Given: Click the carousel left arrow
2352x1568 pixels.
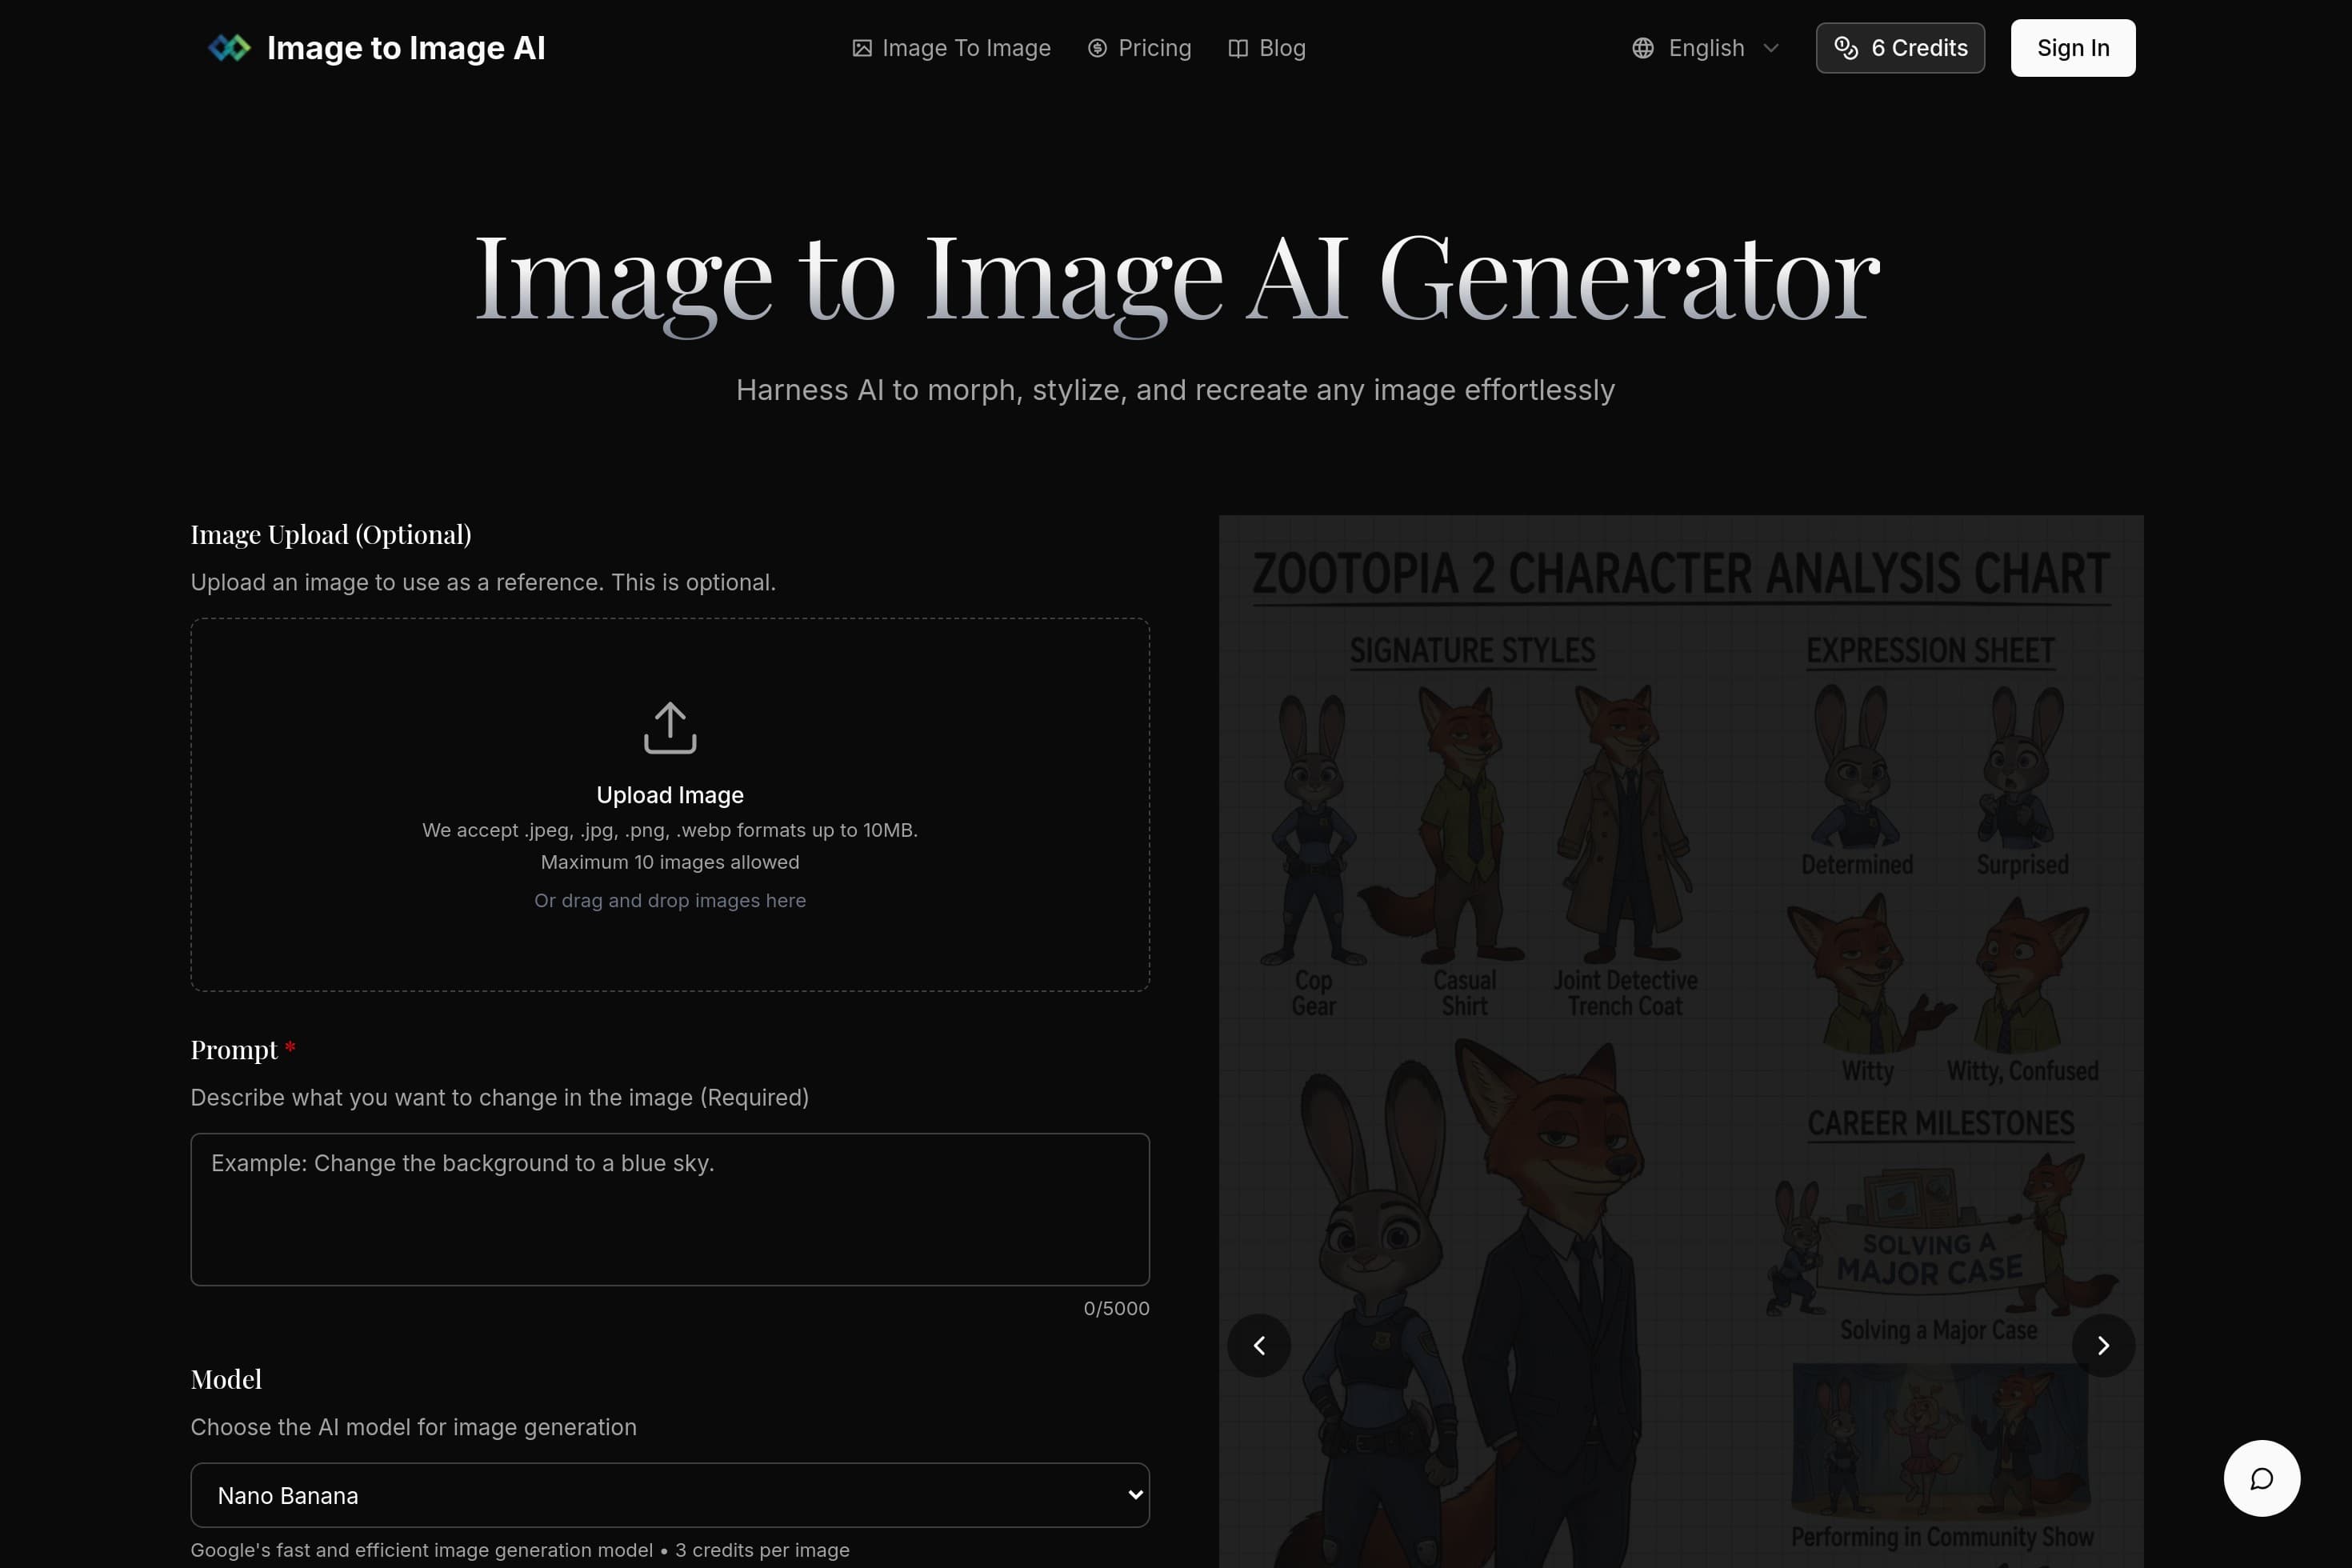Looking at the screenshot, I should [1259, 1345].
